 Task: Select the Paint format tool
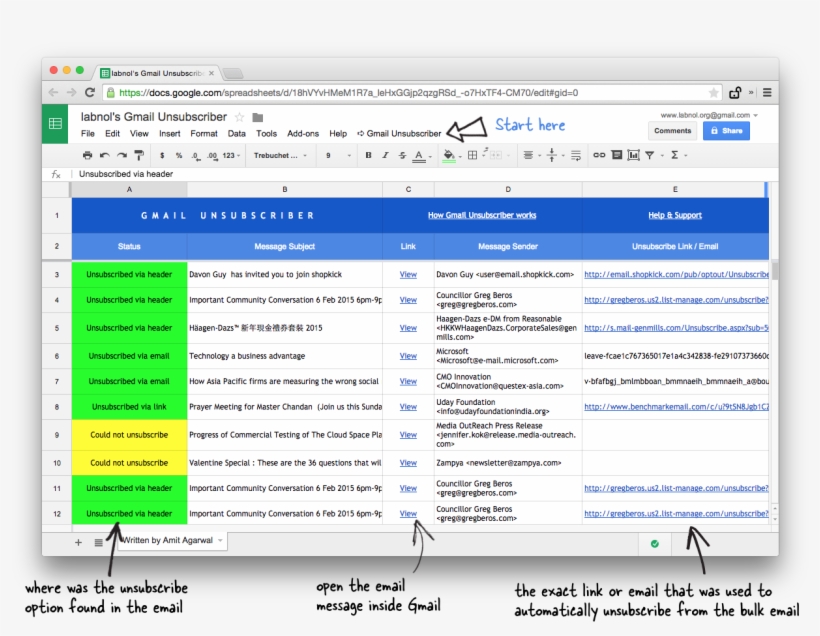(139, 155)
